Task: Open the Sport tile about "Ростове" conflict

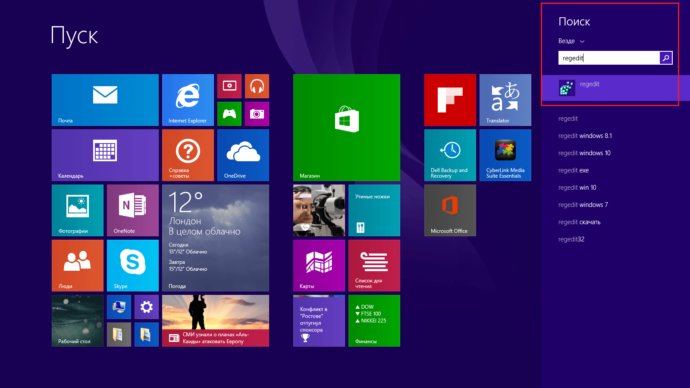Action: click(x=319, y=321)
